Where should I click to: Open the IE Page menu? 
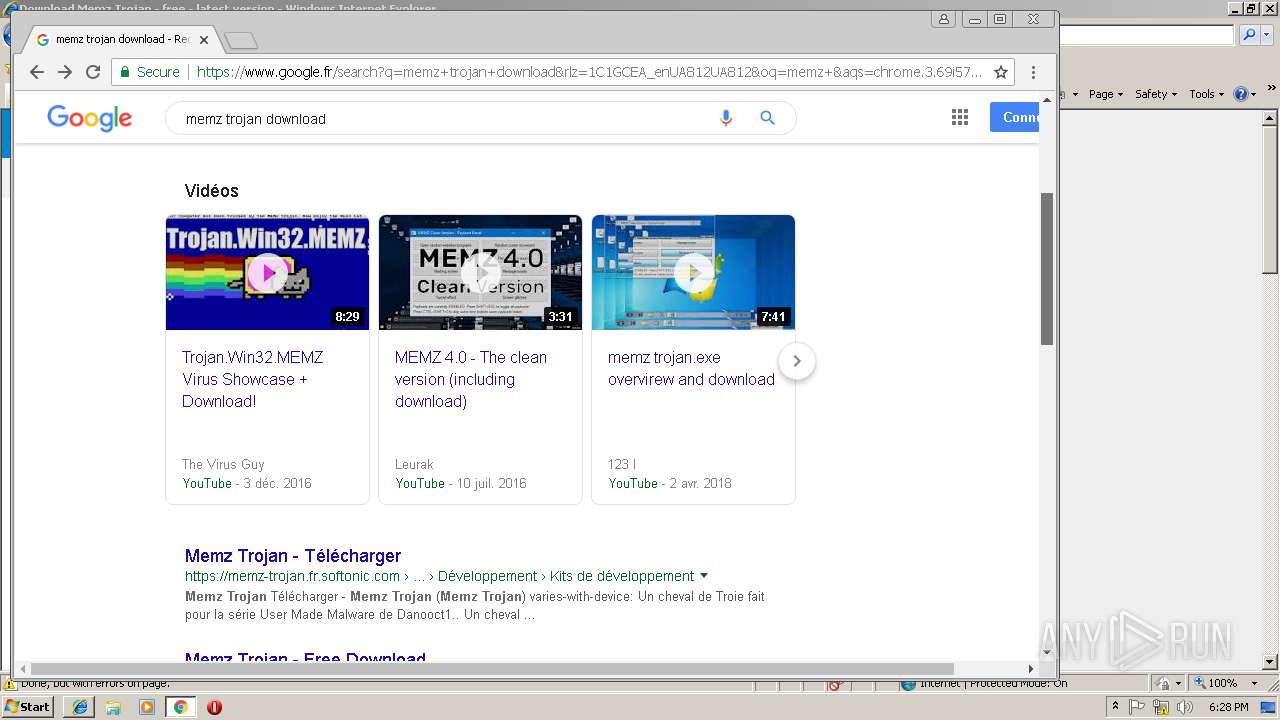pos(1105,94)
